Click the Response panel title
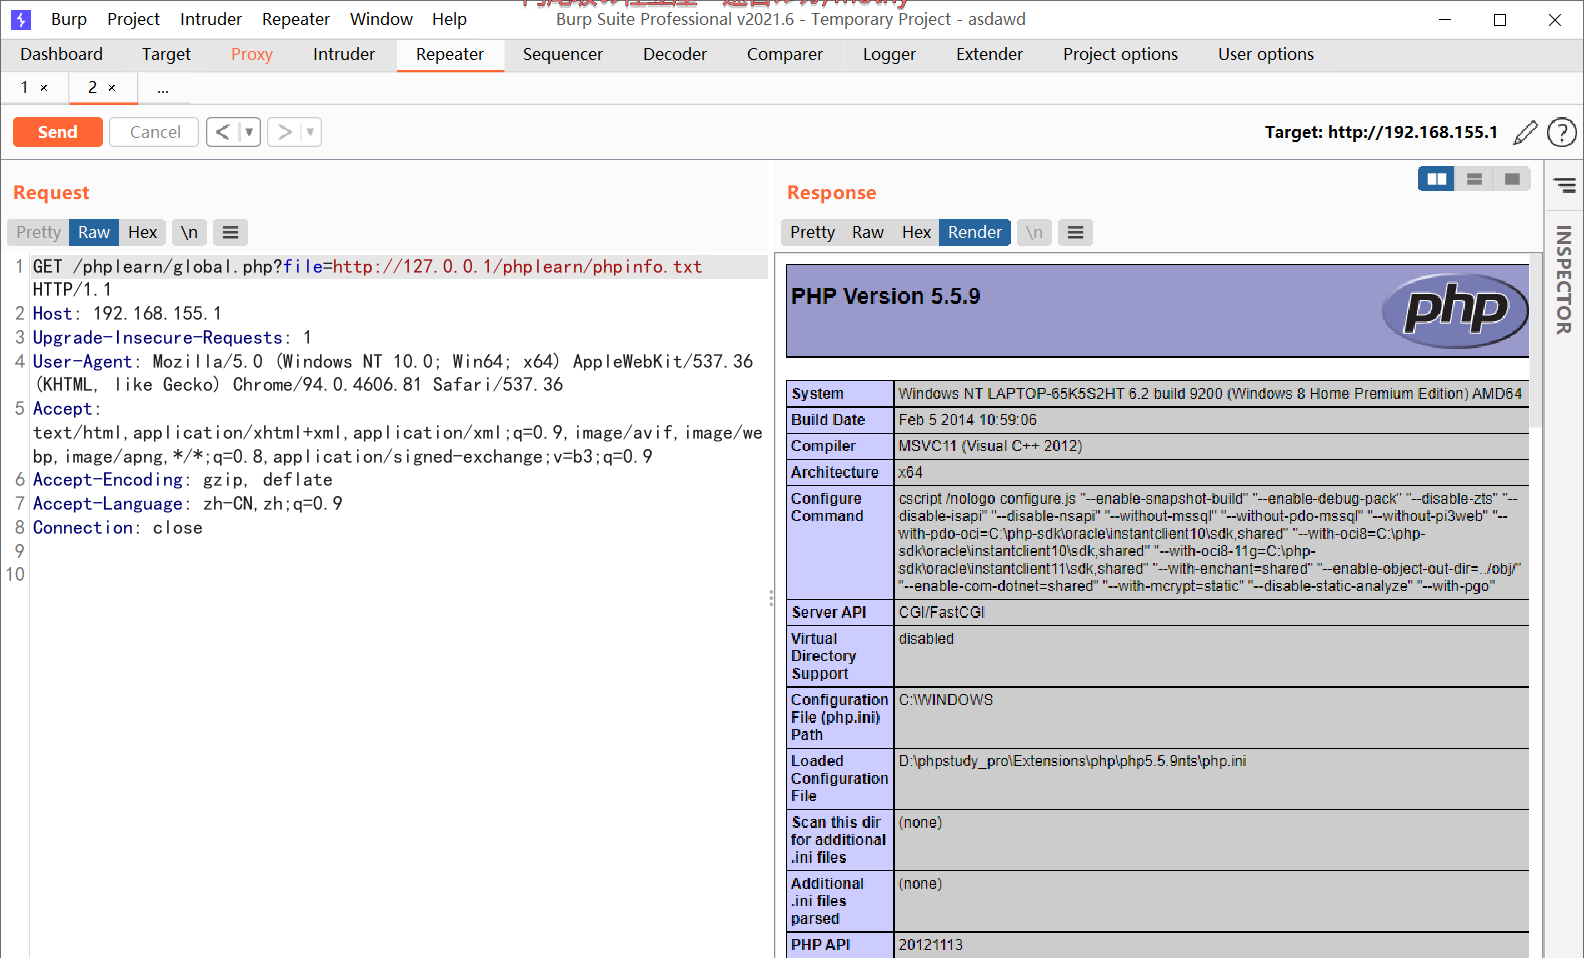This screenshot has width=1584, height=958. click(831, 193)
